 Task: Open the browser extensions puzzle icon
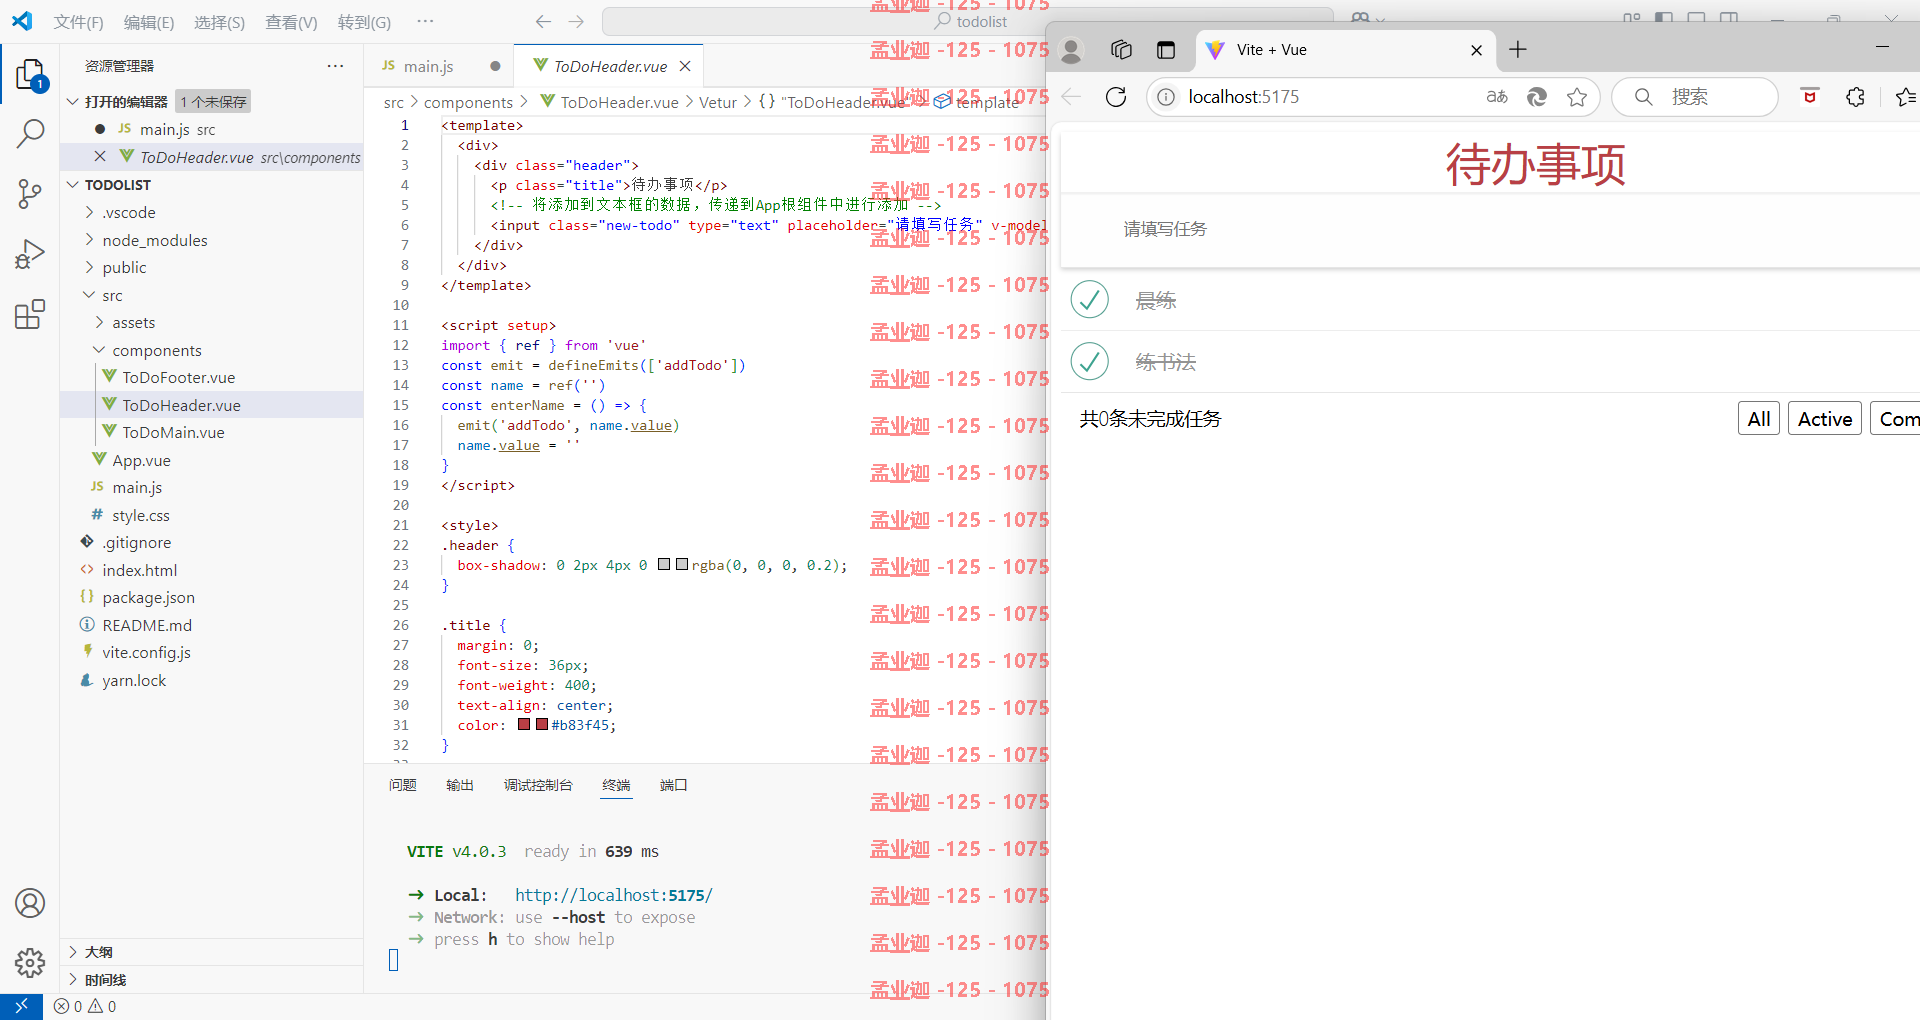coord(1855,97)
